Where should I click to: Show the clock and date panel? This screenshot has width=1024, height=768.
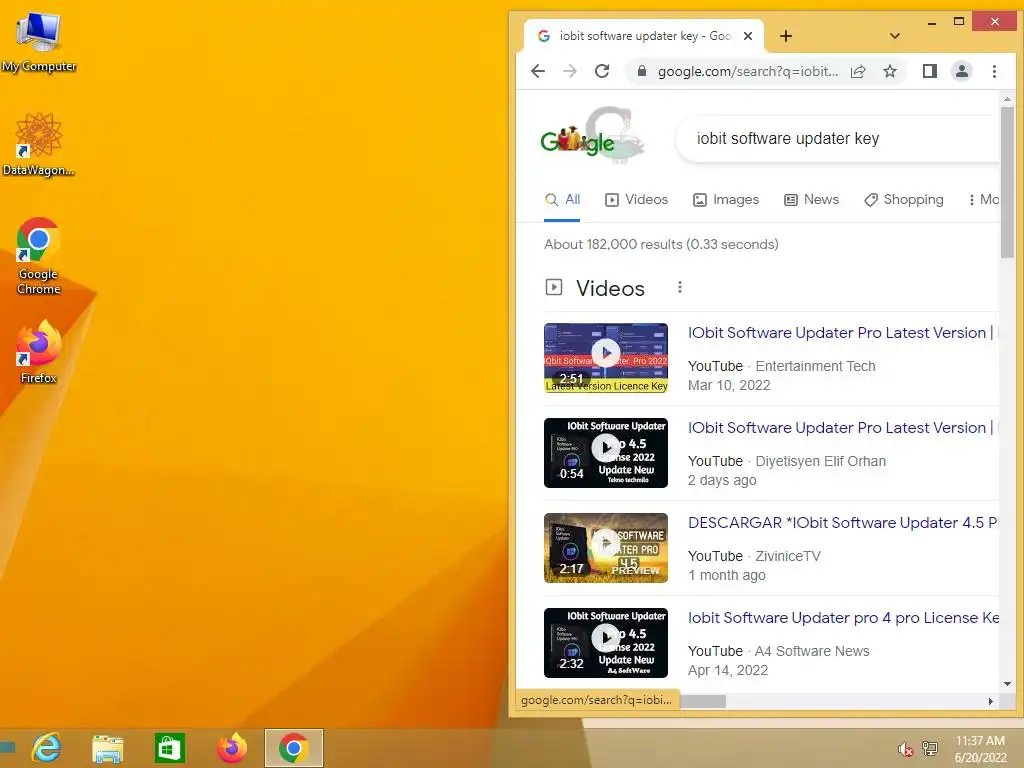[x=980, y=749]
